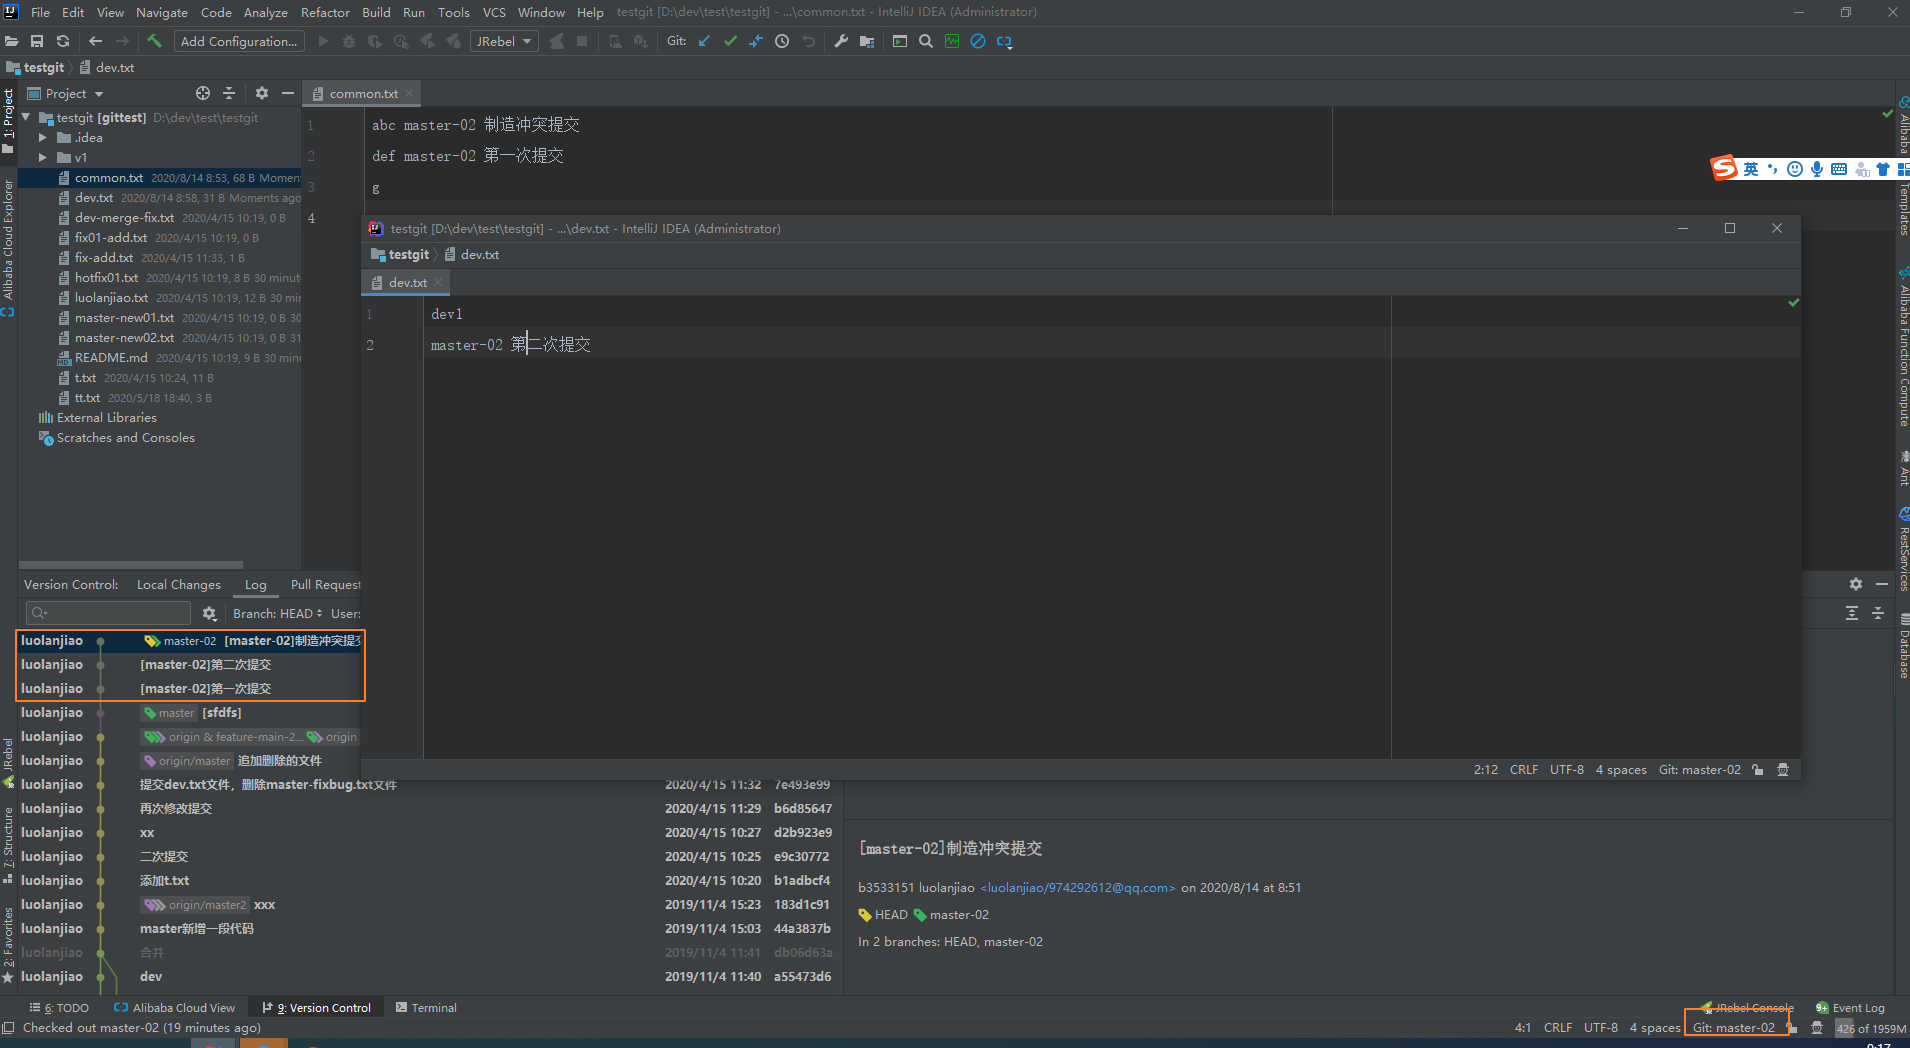Image resolution: width=1910 pixels, height=1048 pixels.
Task: Open the User filter dropdown in log
Action: [x=346, y=613]
